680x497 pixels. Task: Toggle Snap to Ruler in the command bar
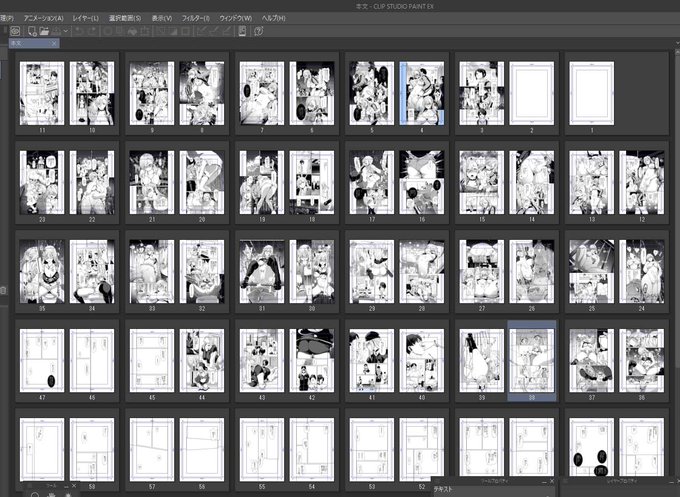point(202,31)
